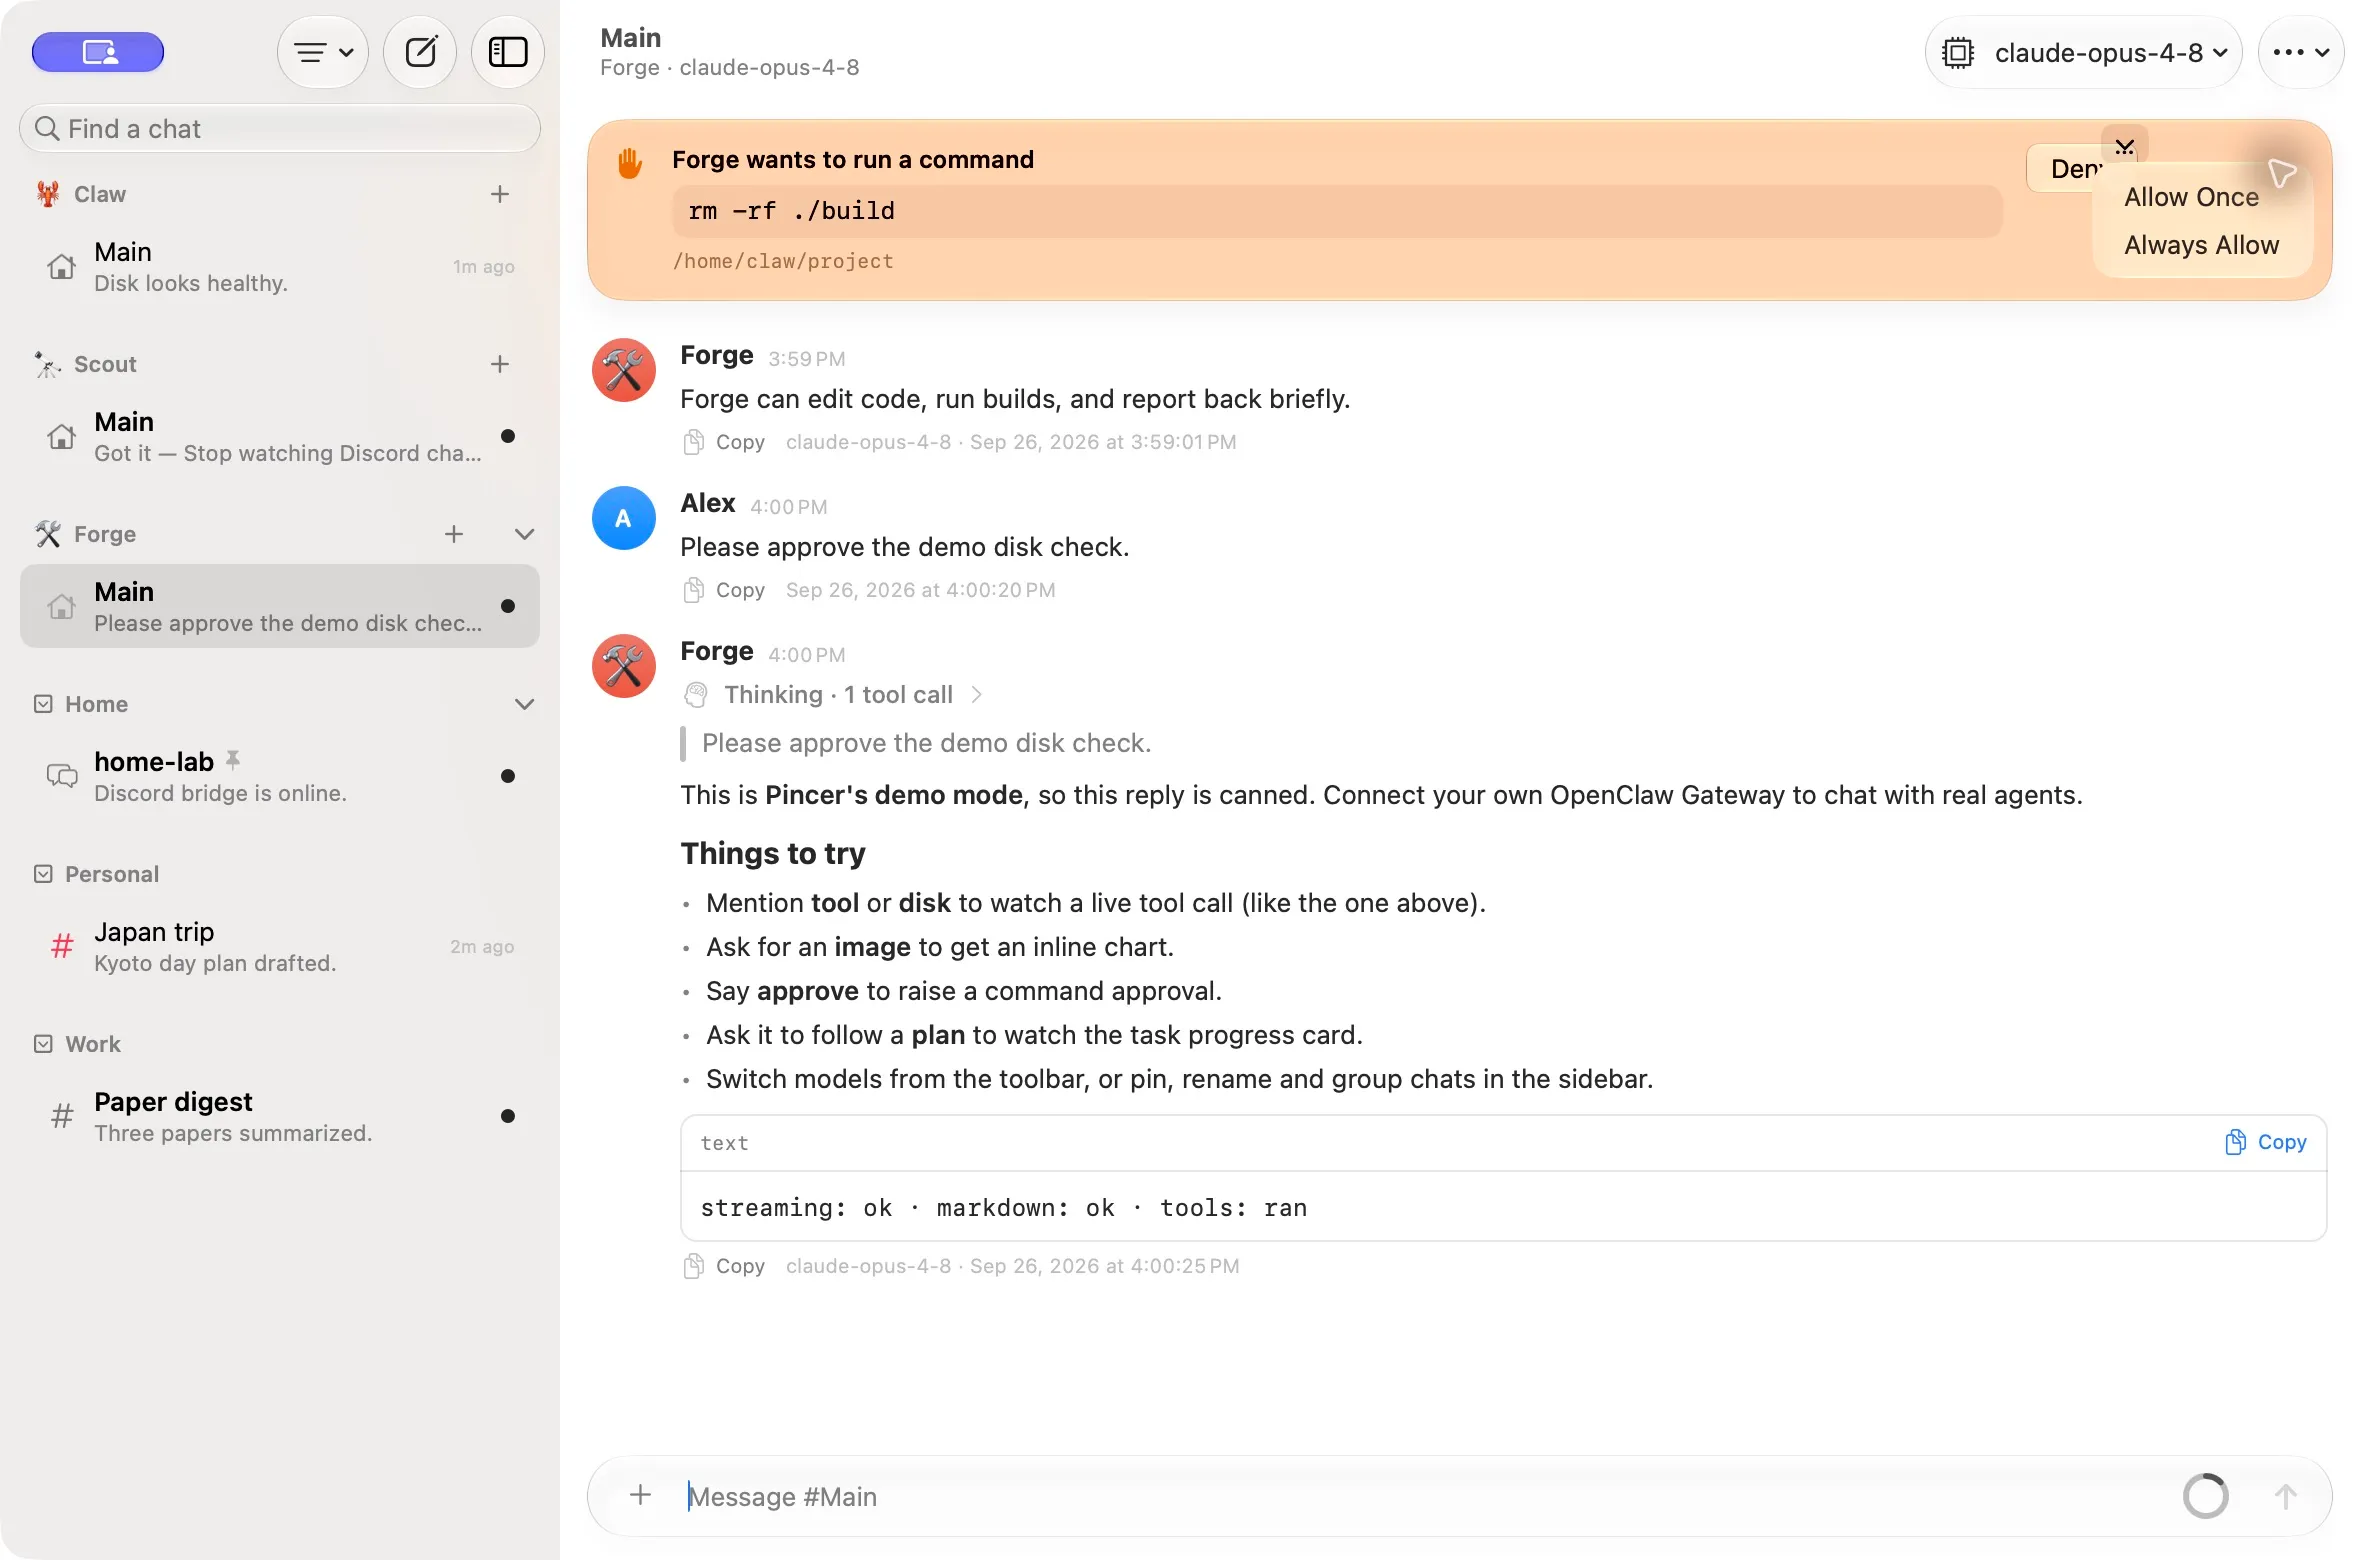Click the attachment plus icon in composer

(640, 1496)
